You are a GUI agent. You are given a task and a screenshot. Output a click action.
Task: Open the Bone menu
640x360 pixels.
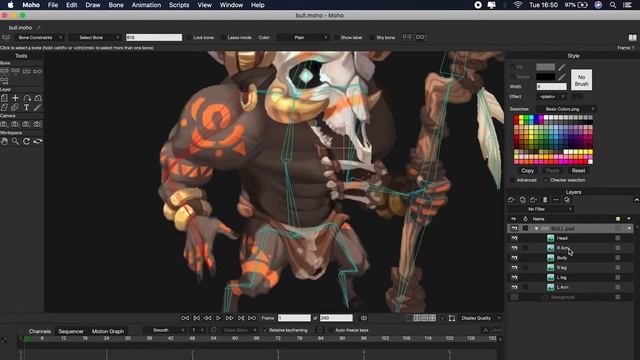pyautogui.click(x=116, y=5)
